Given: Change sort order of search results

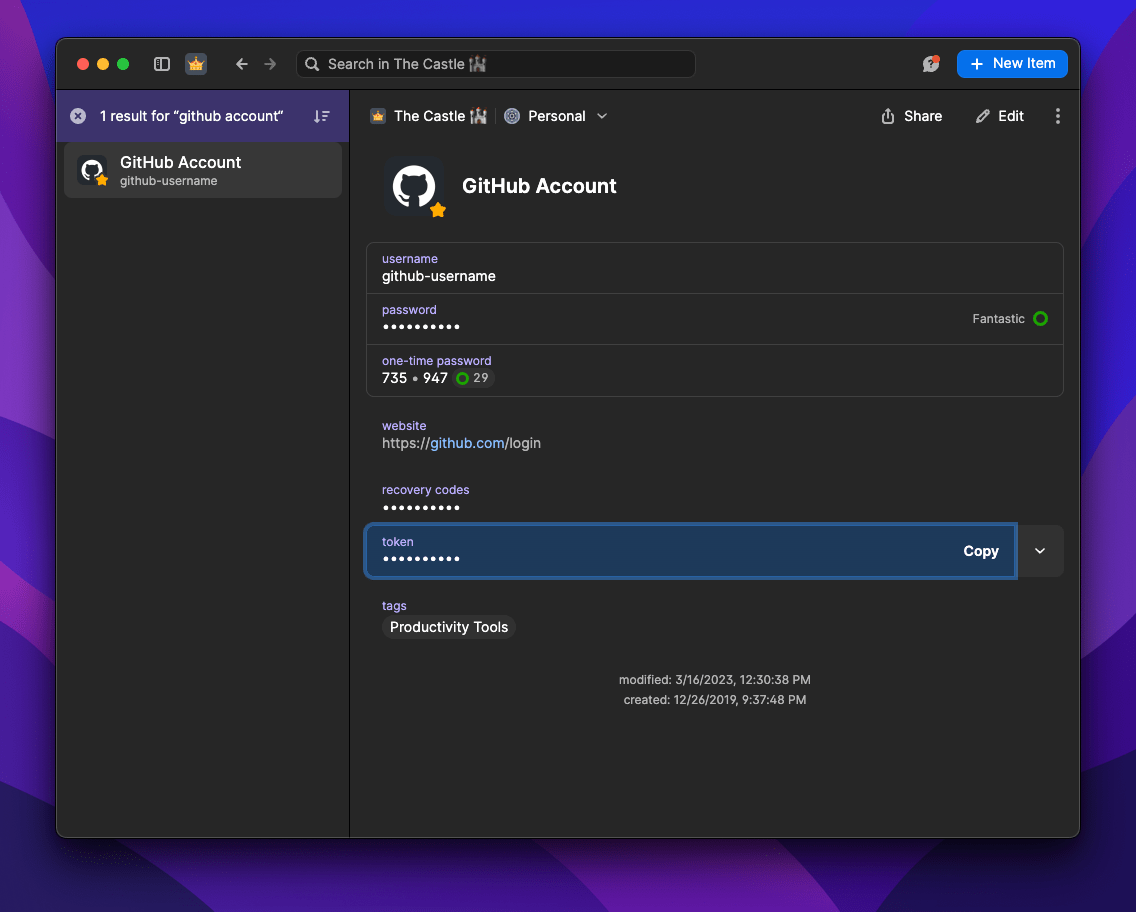Looking at the screenshot, I should pyautogui.click(x=321, y=116).
